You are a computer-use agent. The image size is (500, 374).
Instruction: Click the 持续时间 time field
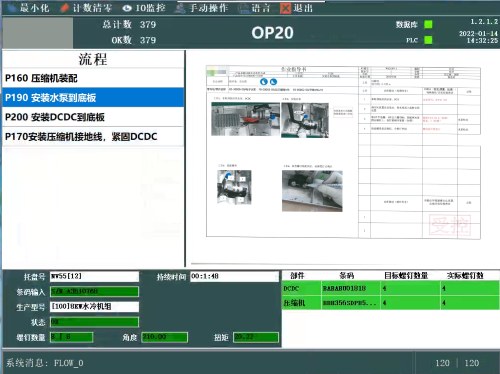234,276
